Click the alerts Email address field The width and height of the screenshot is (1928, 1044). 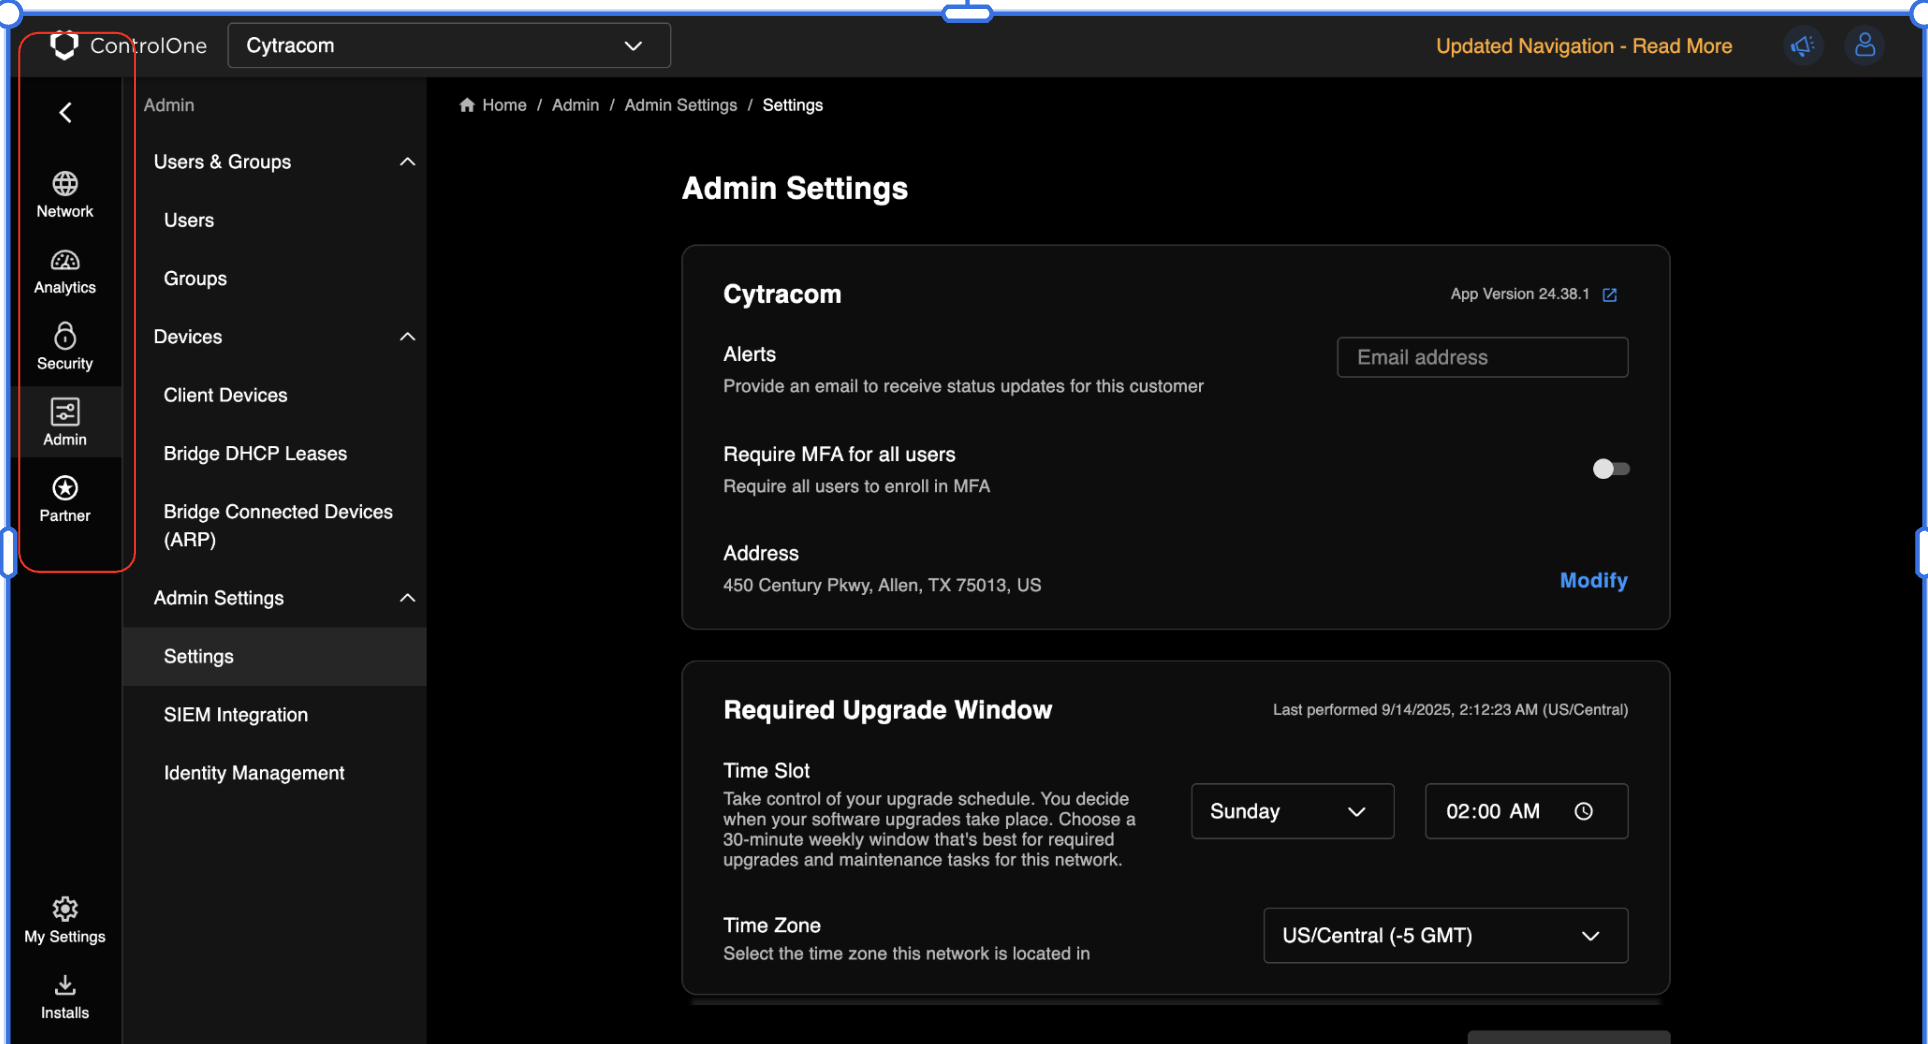pyautogui.click(x=1481, y=358)
